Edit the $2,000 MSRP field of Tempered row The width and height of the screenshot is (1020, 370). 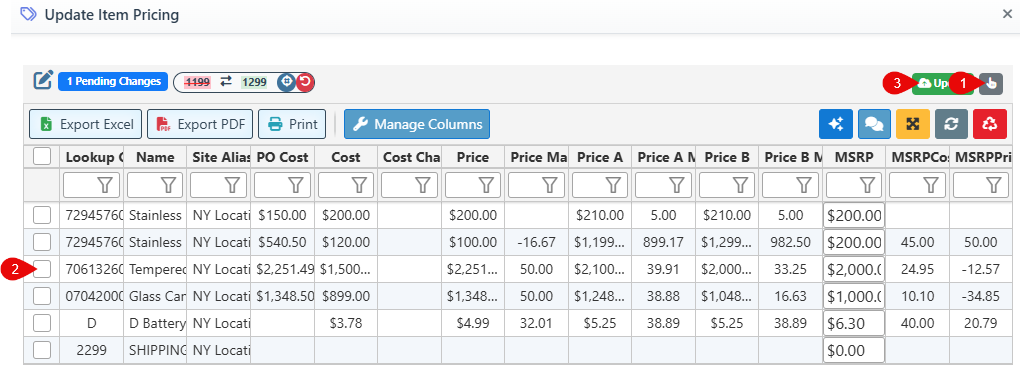click(853, 269)
